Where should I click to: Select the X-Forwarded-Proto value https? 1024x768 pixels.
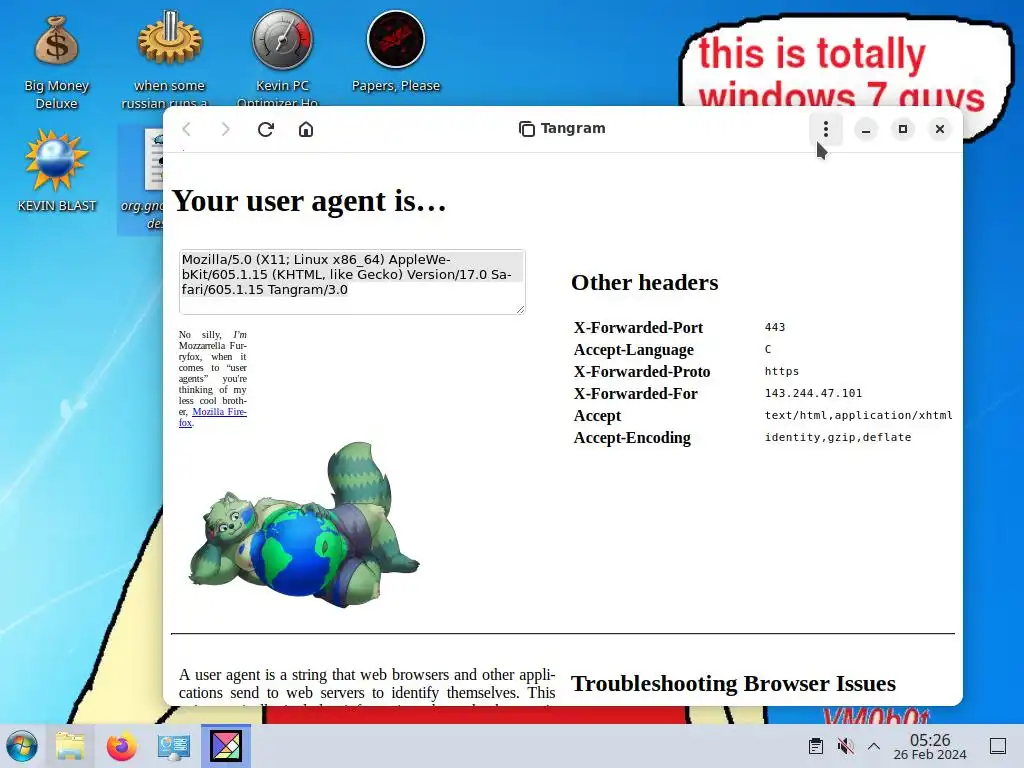coord(782,372)
